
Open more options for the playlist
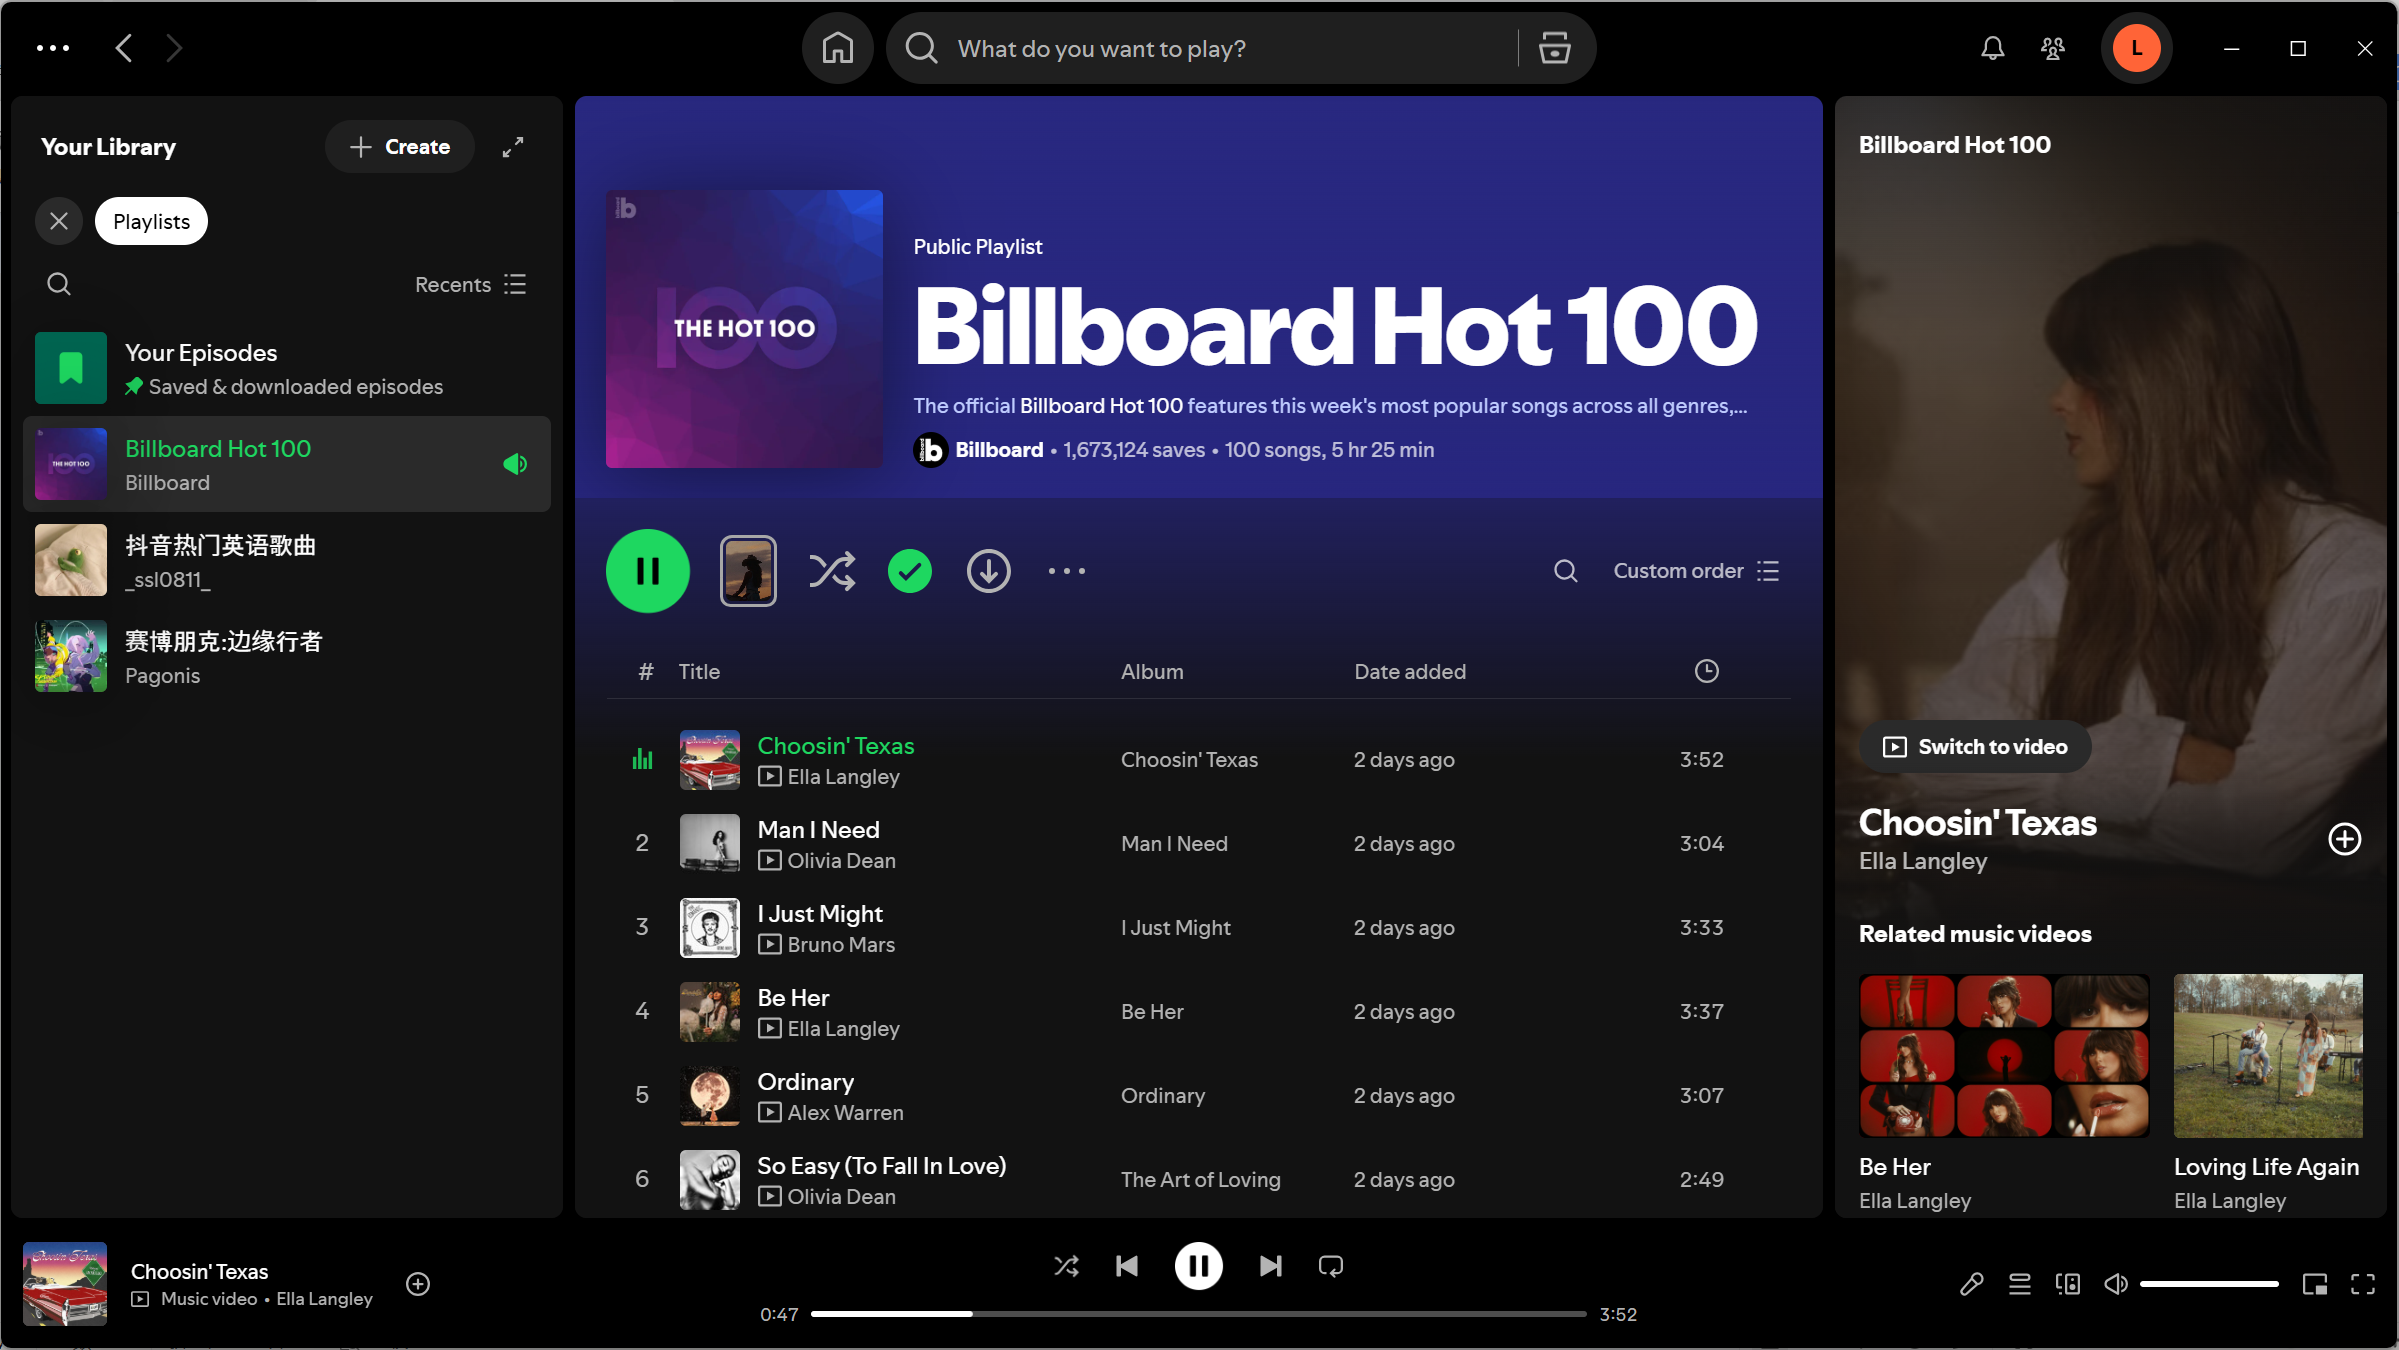pyautogui.click(x=1066, y=571)
